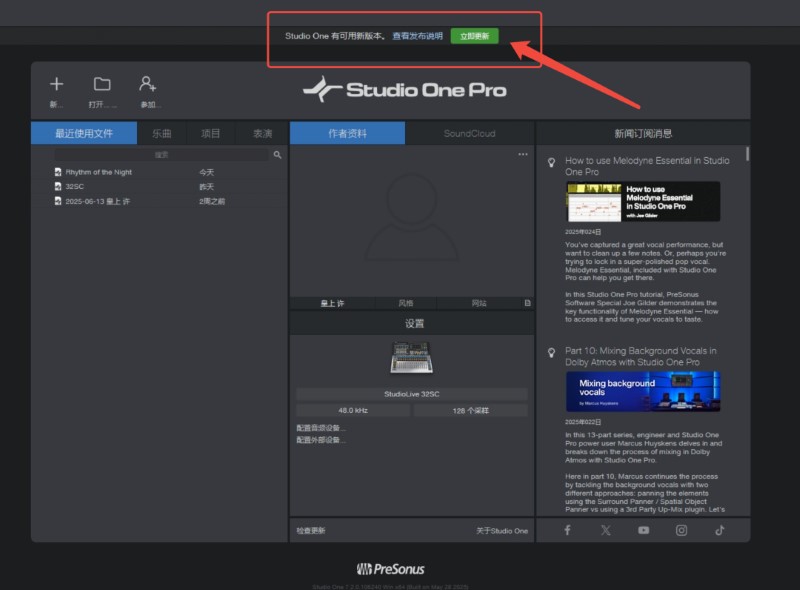The width and height of the screenshot is (800, 590).
Task: Open a file using the folder icon
Action: click(x=102, y=84)
